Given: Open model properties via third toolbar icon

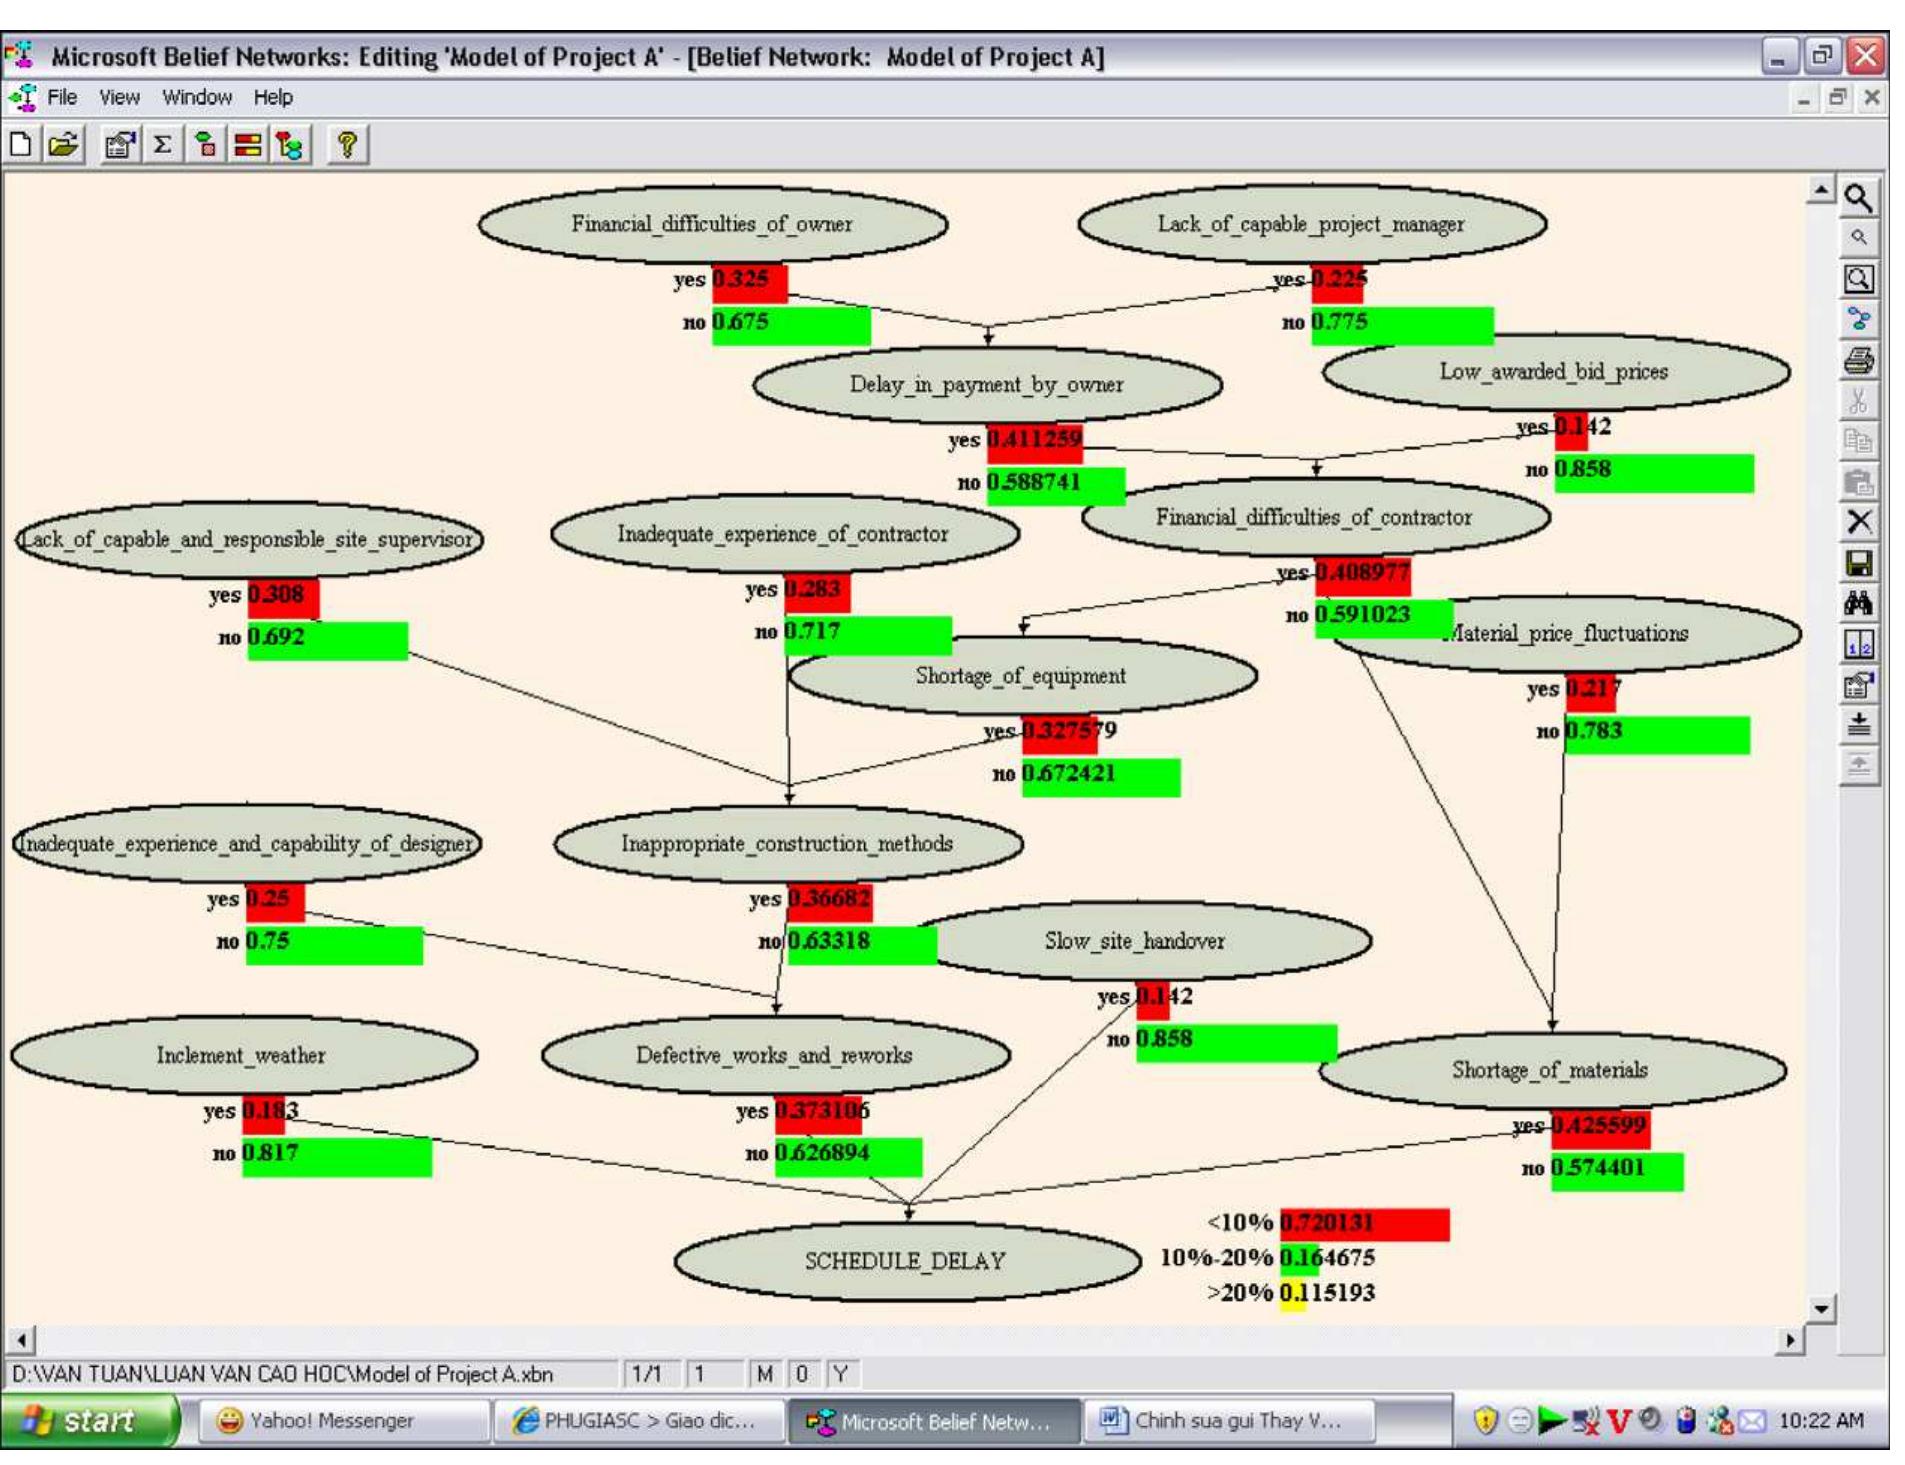Looking at the screenshot, I should click(x=119, y=146).
